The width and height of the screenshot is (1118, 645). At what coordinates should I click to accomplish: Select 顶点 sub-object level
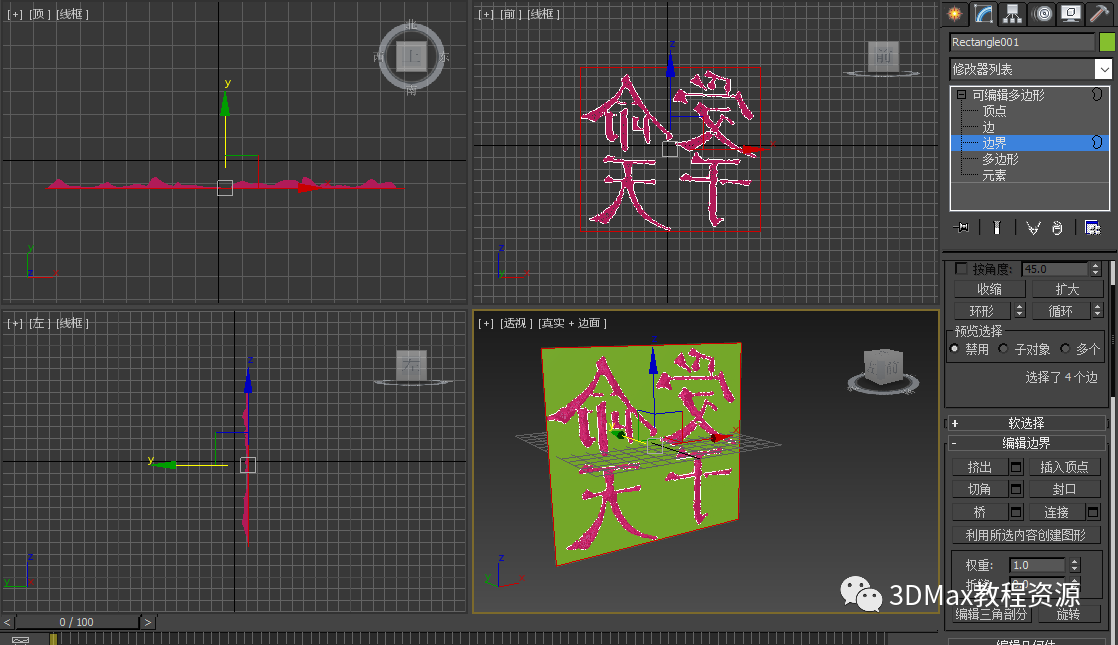(994, 110)
